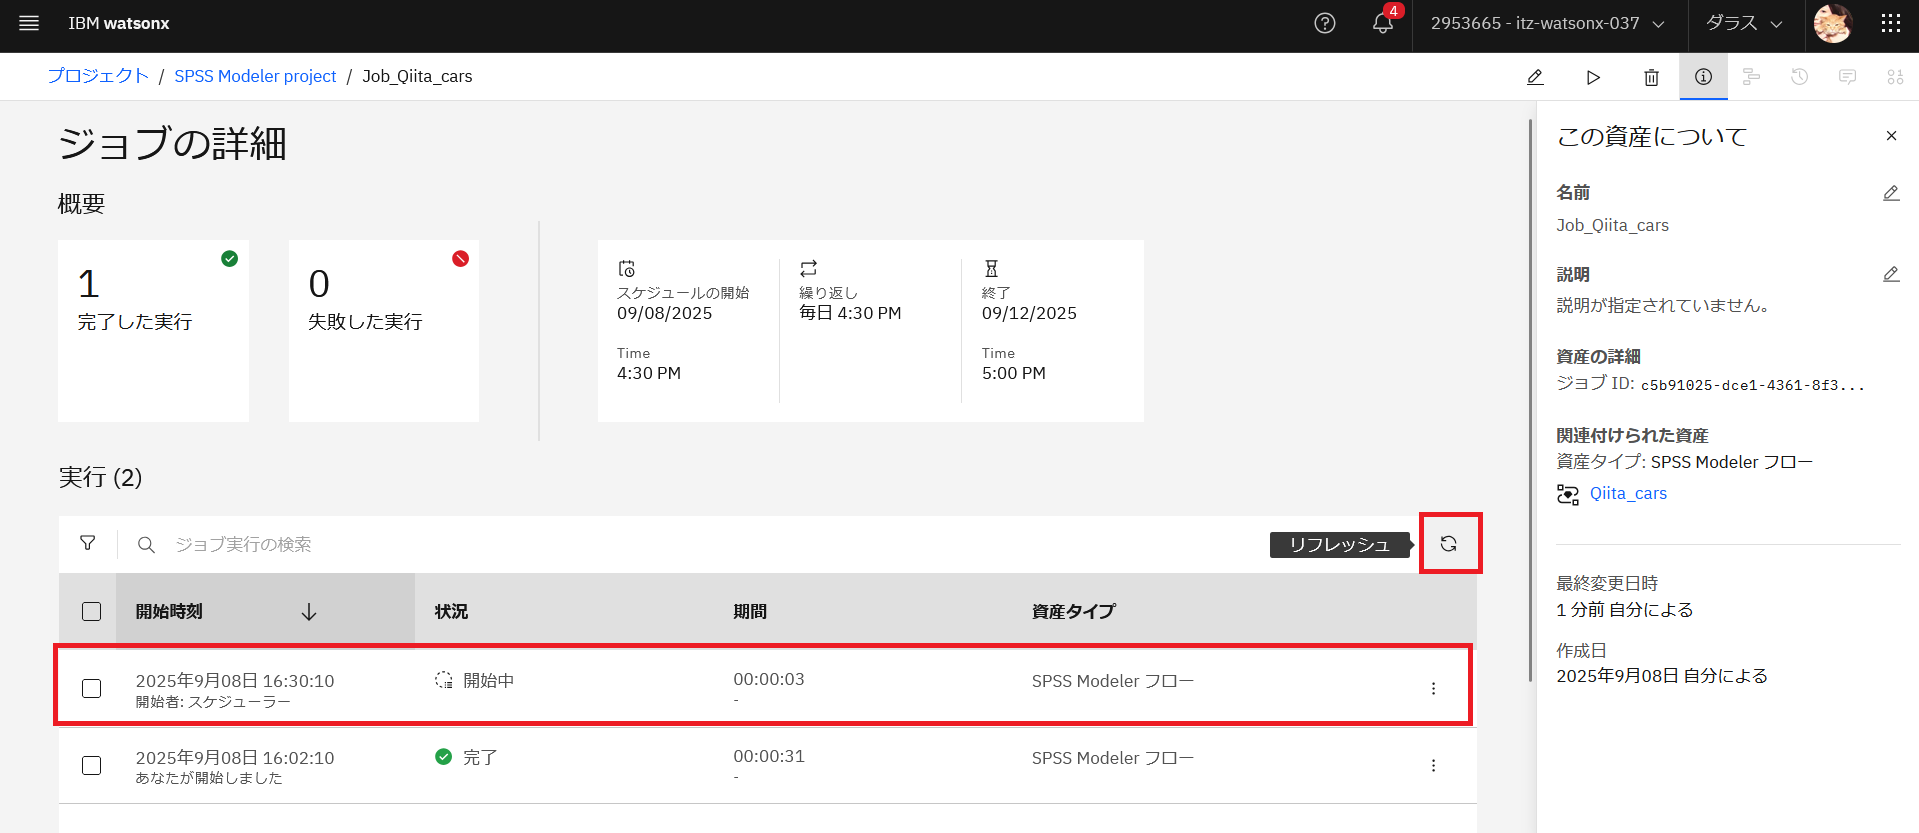Click the Job_Qiita_cars name value in panel
The image size is (1919, 833).
point(1612,225)
